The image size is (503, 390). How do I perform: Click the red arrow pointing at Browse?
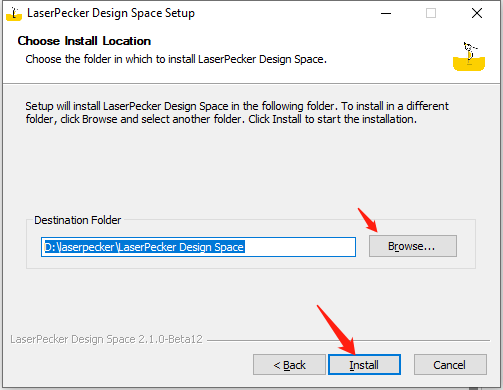[368, 220]
